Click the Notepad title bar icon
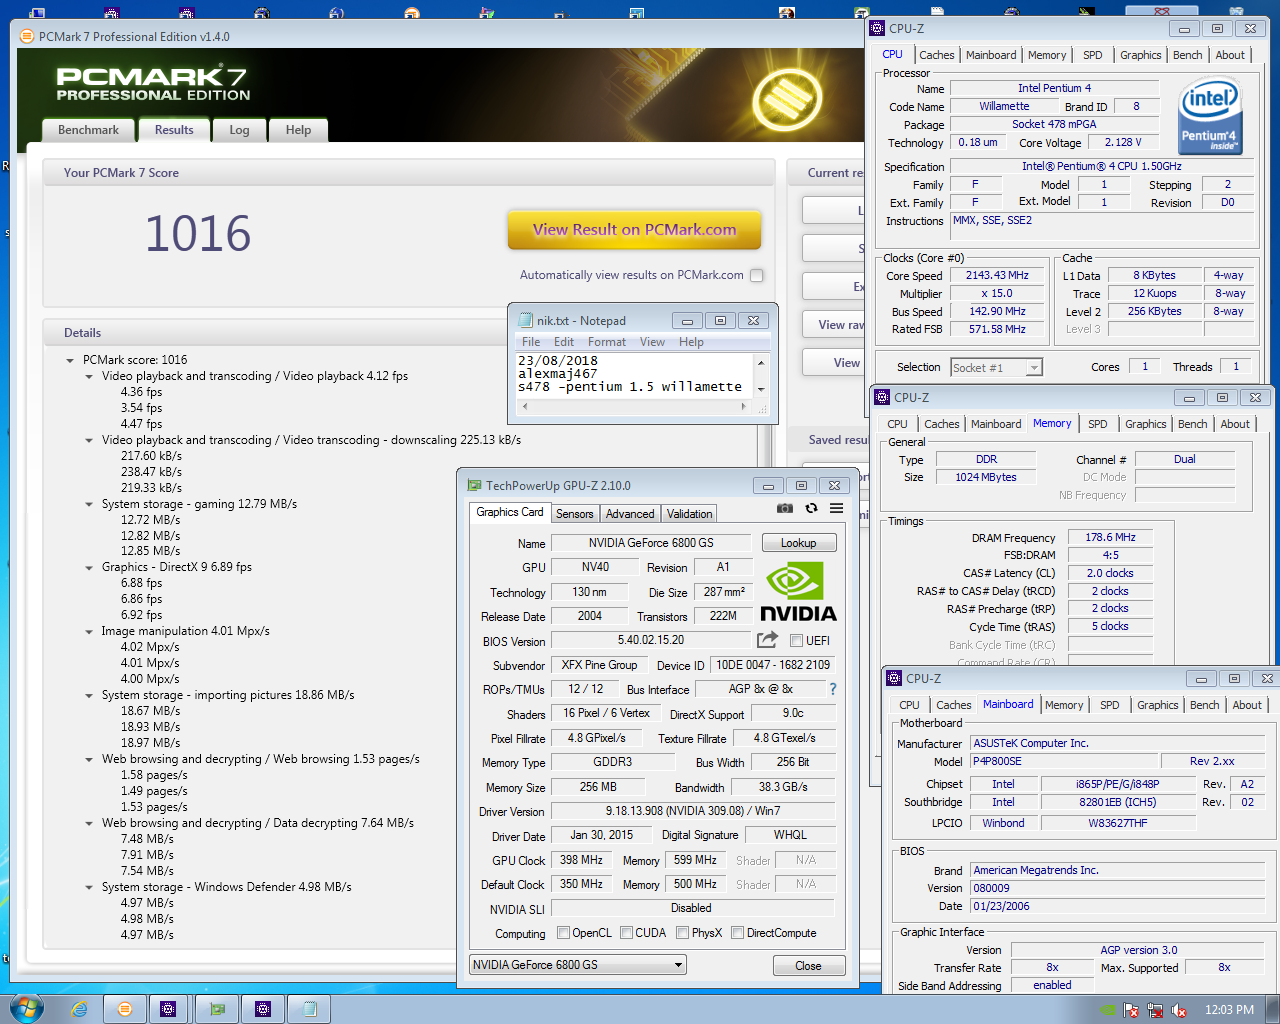Viewport: 1280px width, 1024px height. coord(526,320)
